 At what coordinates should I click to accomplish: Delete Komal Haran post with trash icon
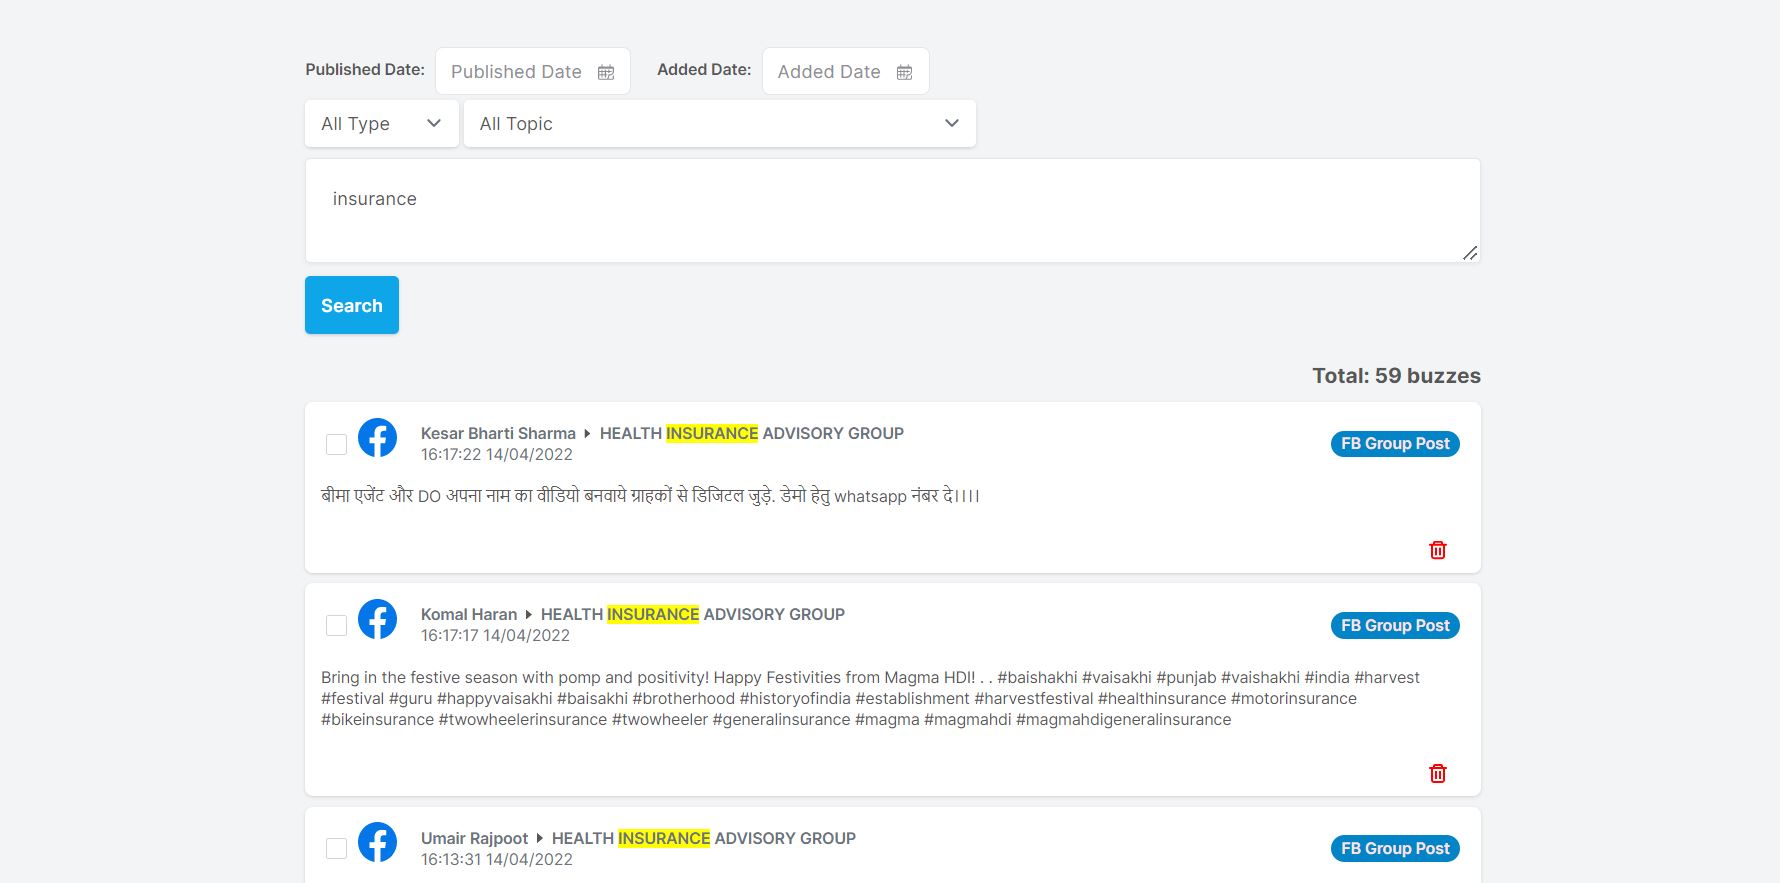pyautogui.click(x=1438, y=773)
